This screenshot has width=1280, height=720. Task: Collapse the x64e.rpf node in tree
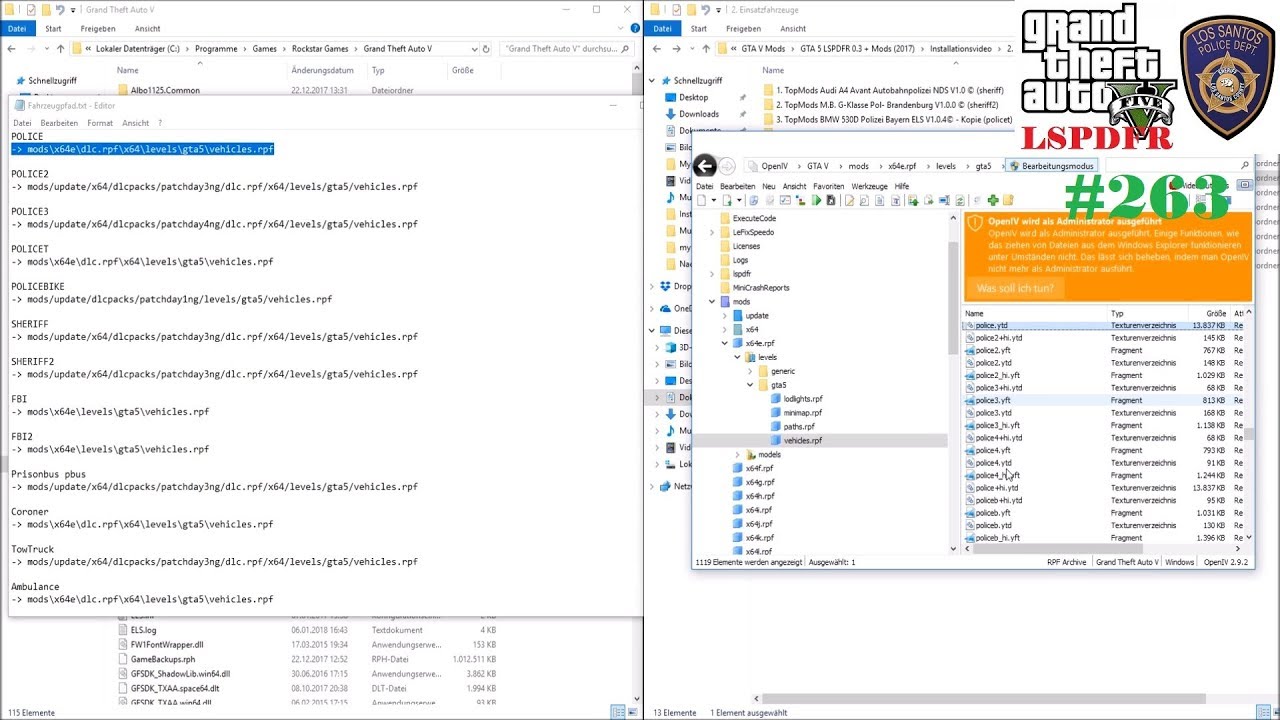tap(725, 343)
